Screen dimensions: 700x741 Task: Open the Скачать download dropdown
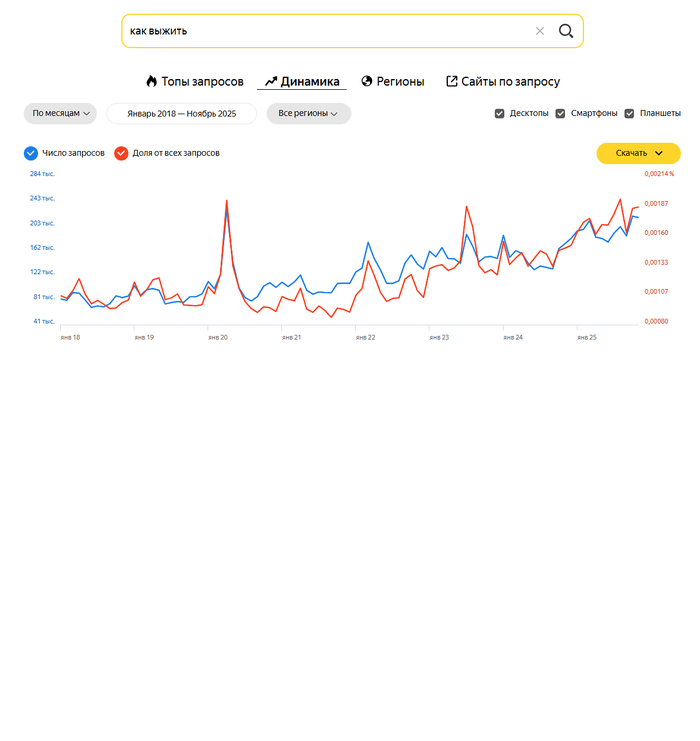click(638, 153)
